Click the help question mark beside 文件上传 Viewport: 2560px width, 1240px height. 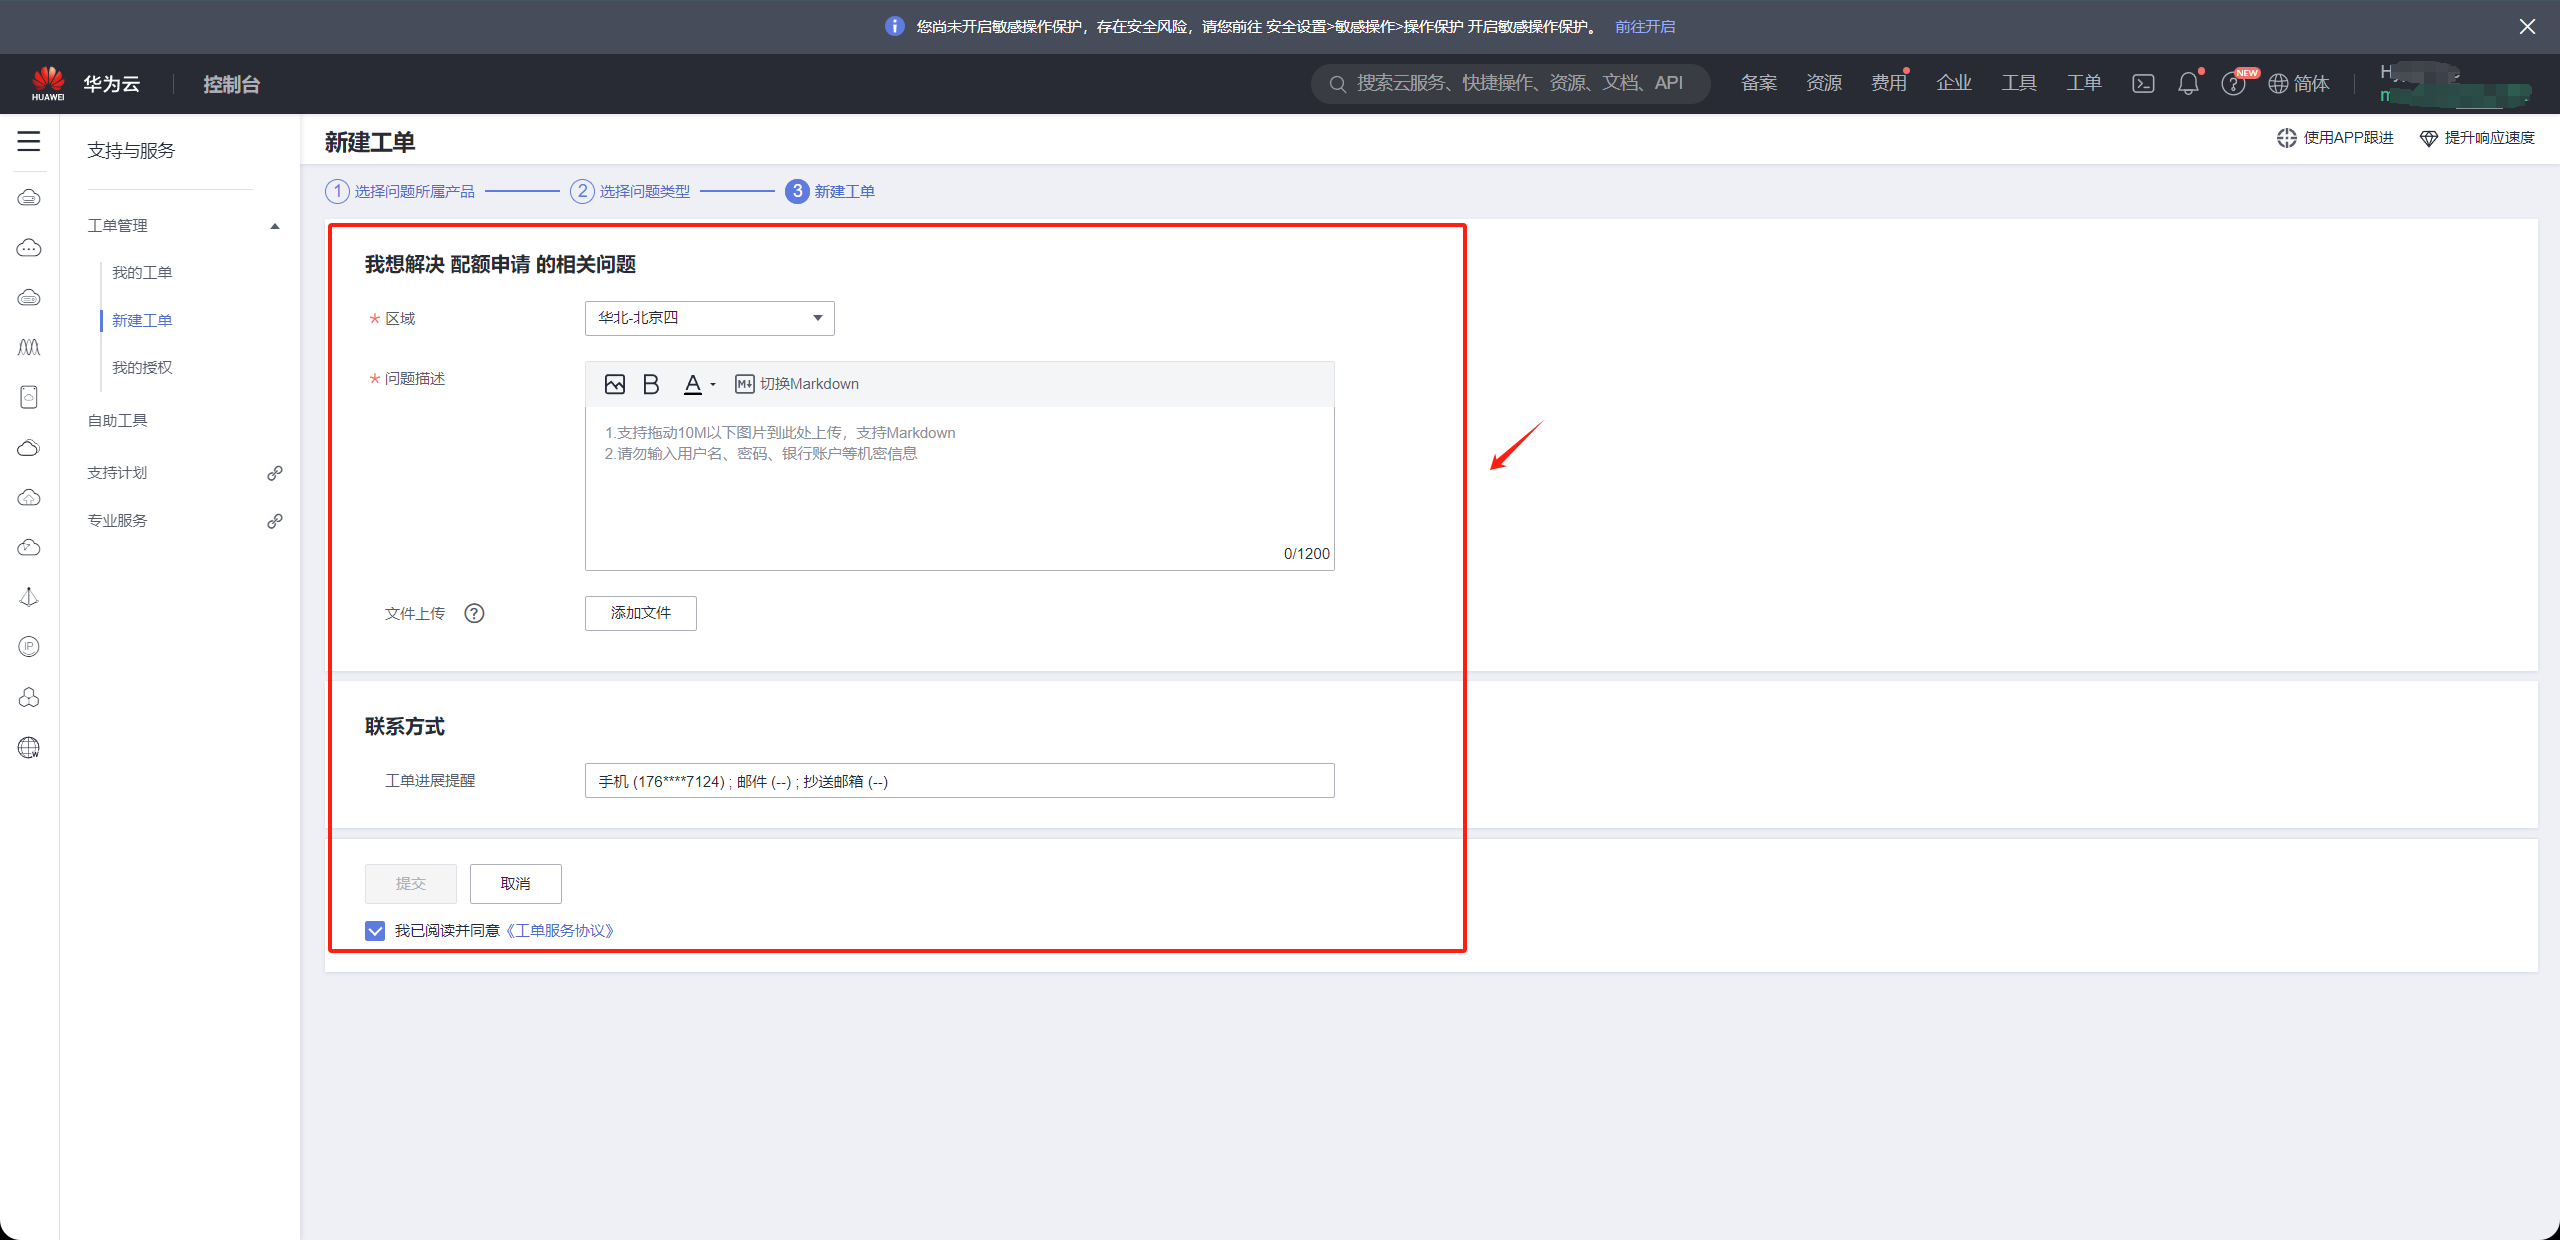[474, 613]
